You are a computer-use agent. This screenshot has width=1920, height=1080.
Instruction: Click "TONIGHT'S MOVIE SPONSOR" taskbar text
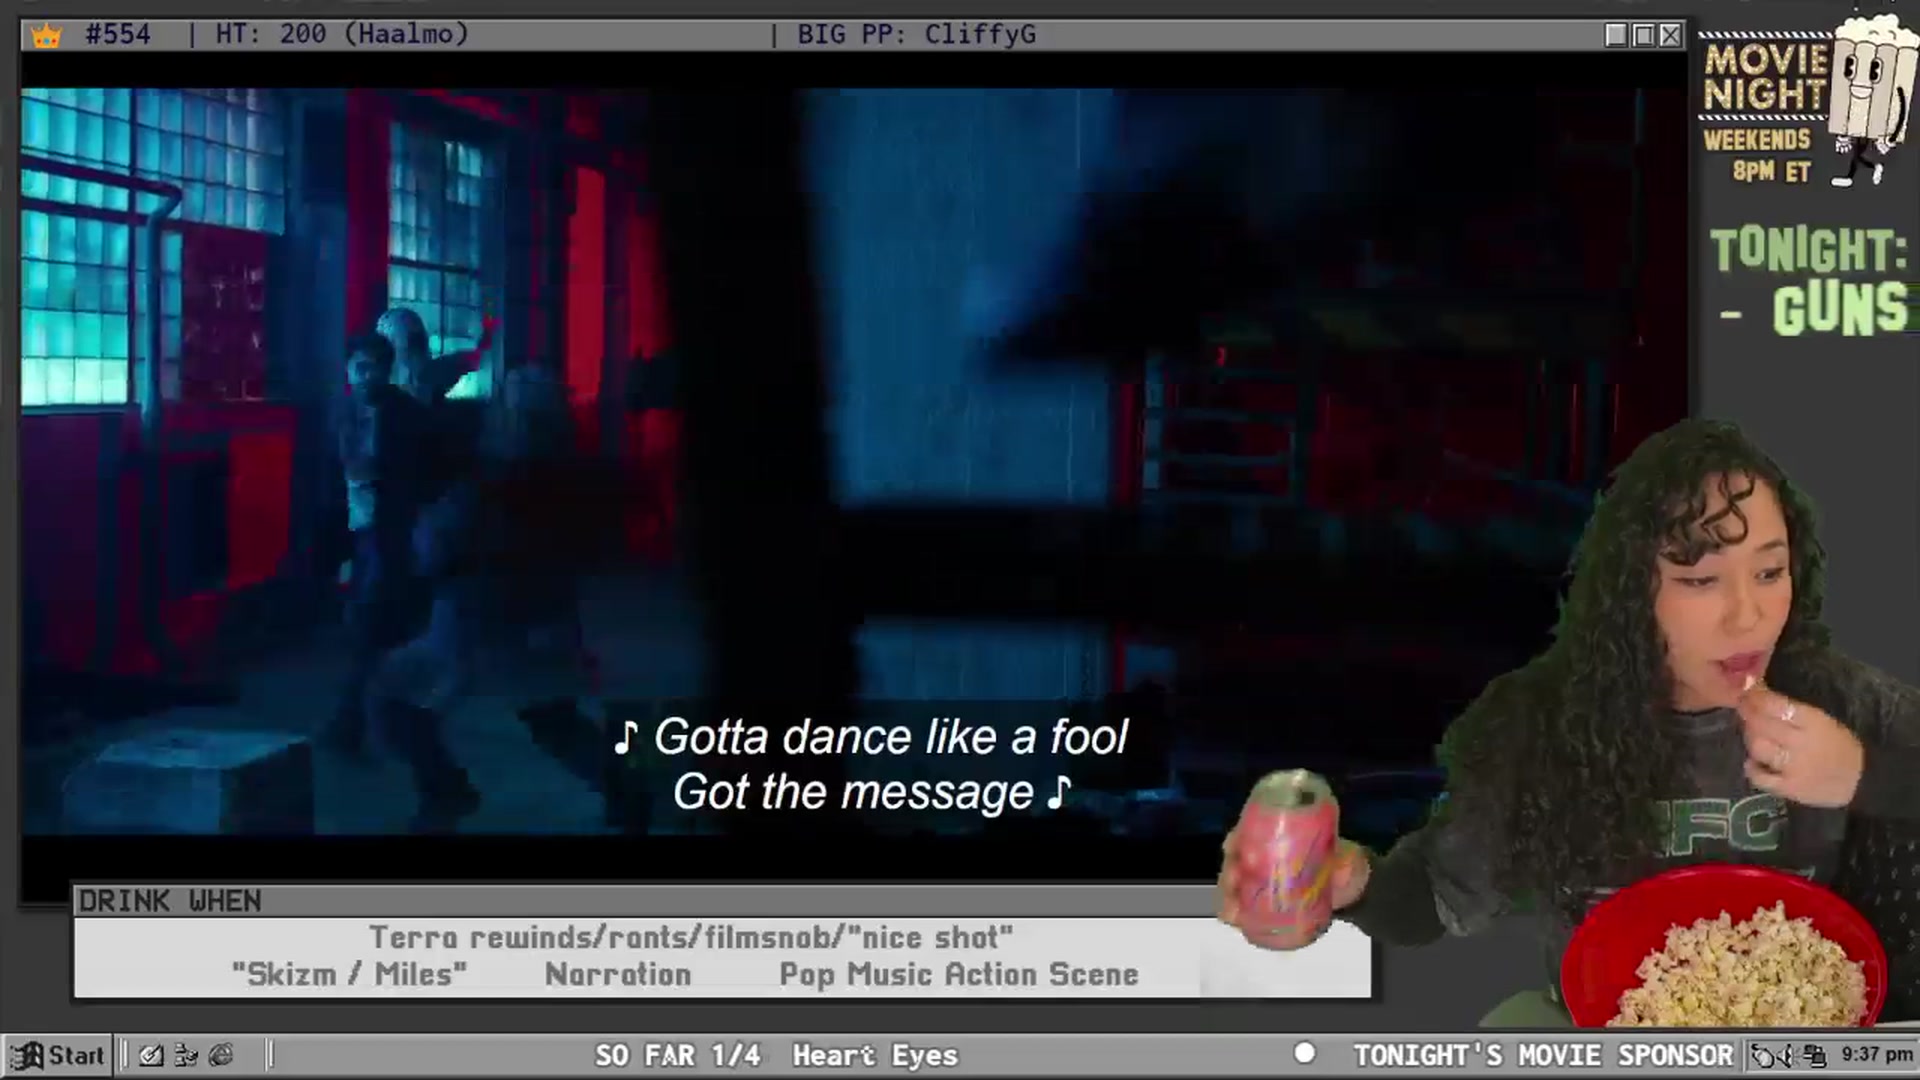coord(1543,1055)
